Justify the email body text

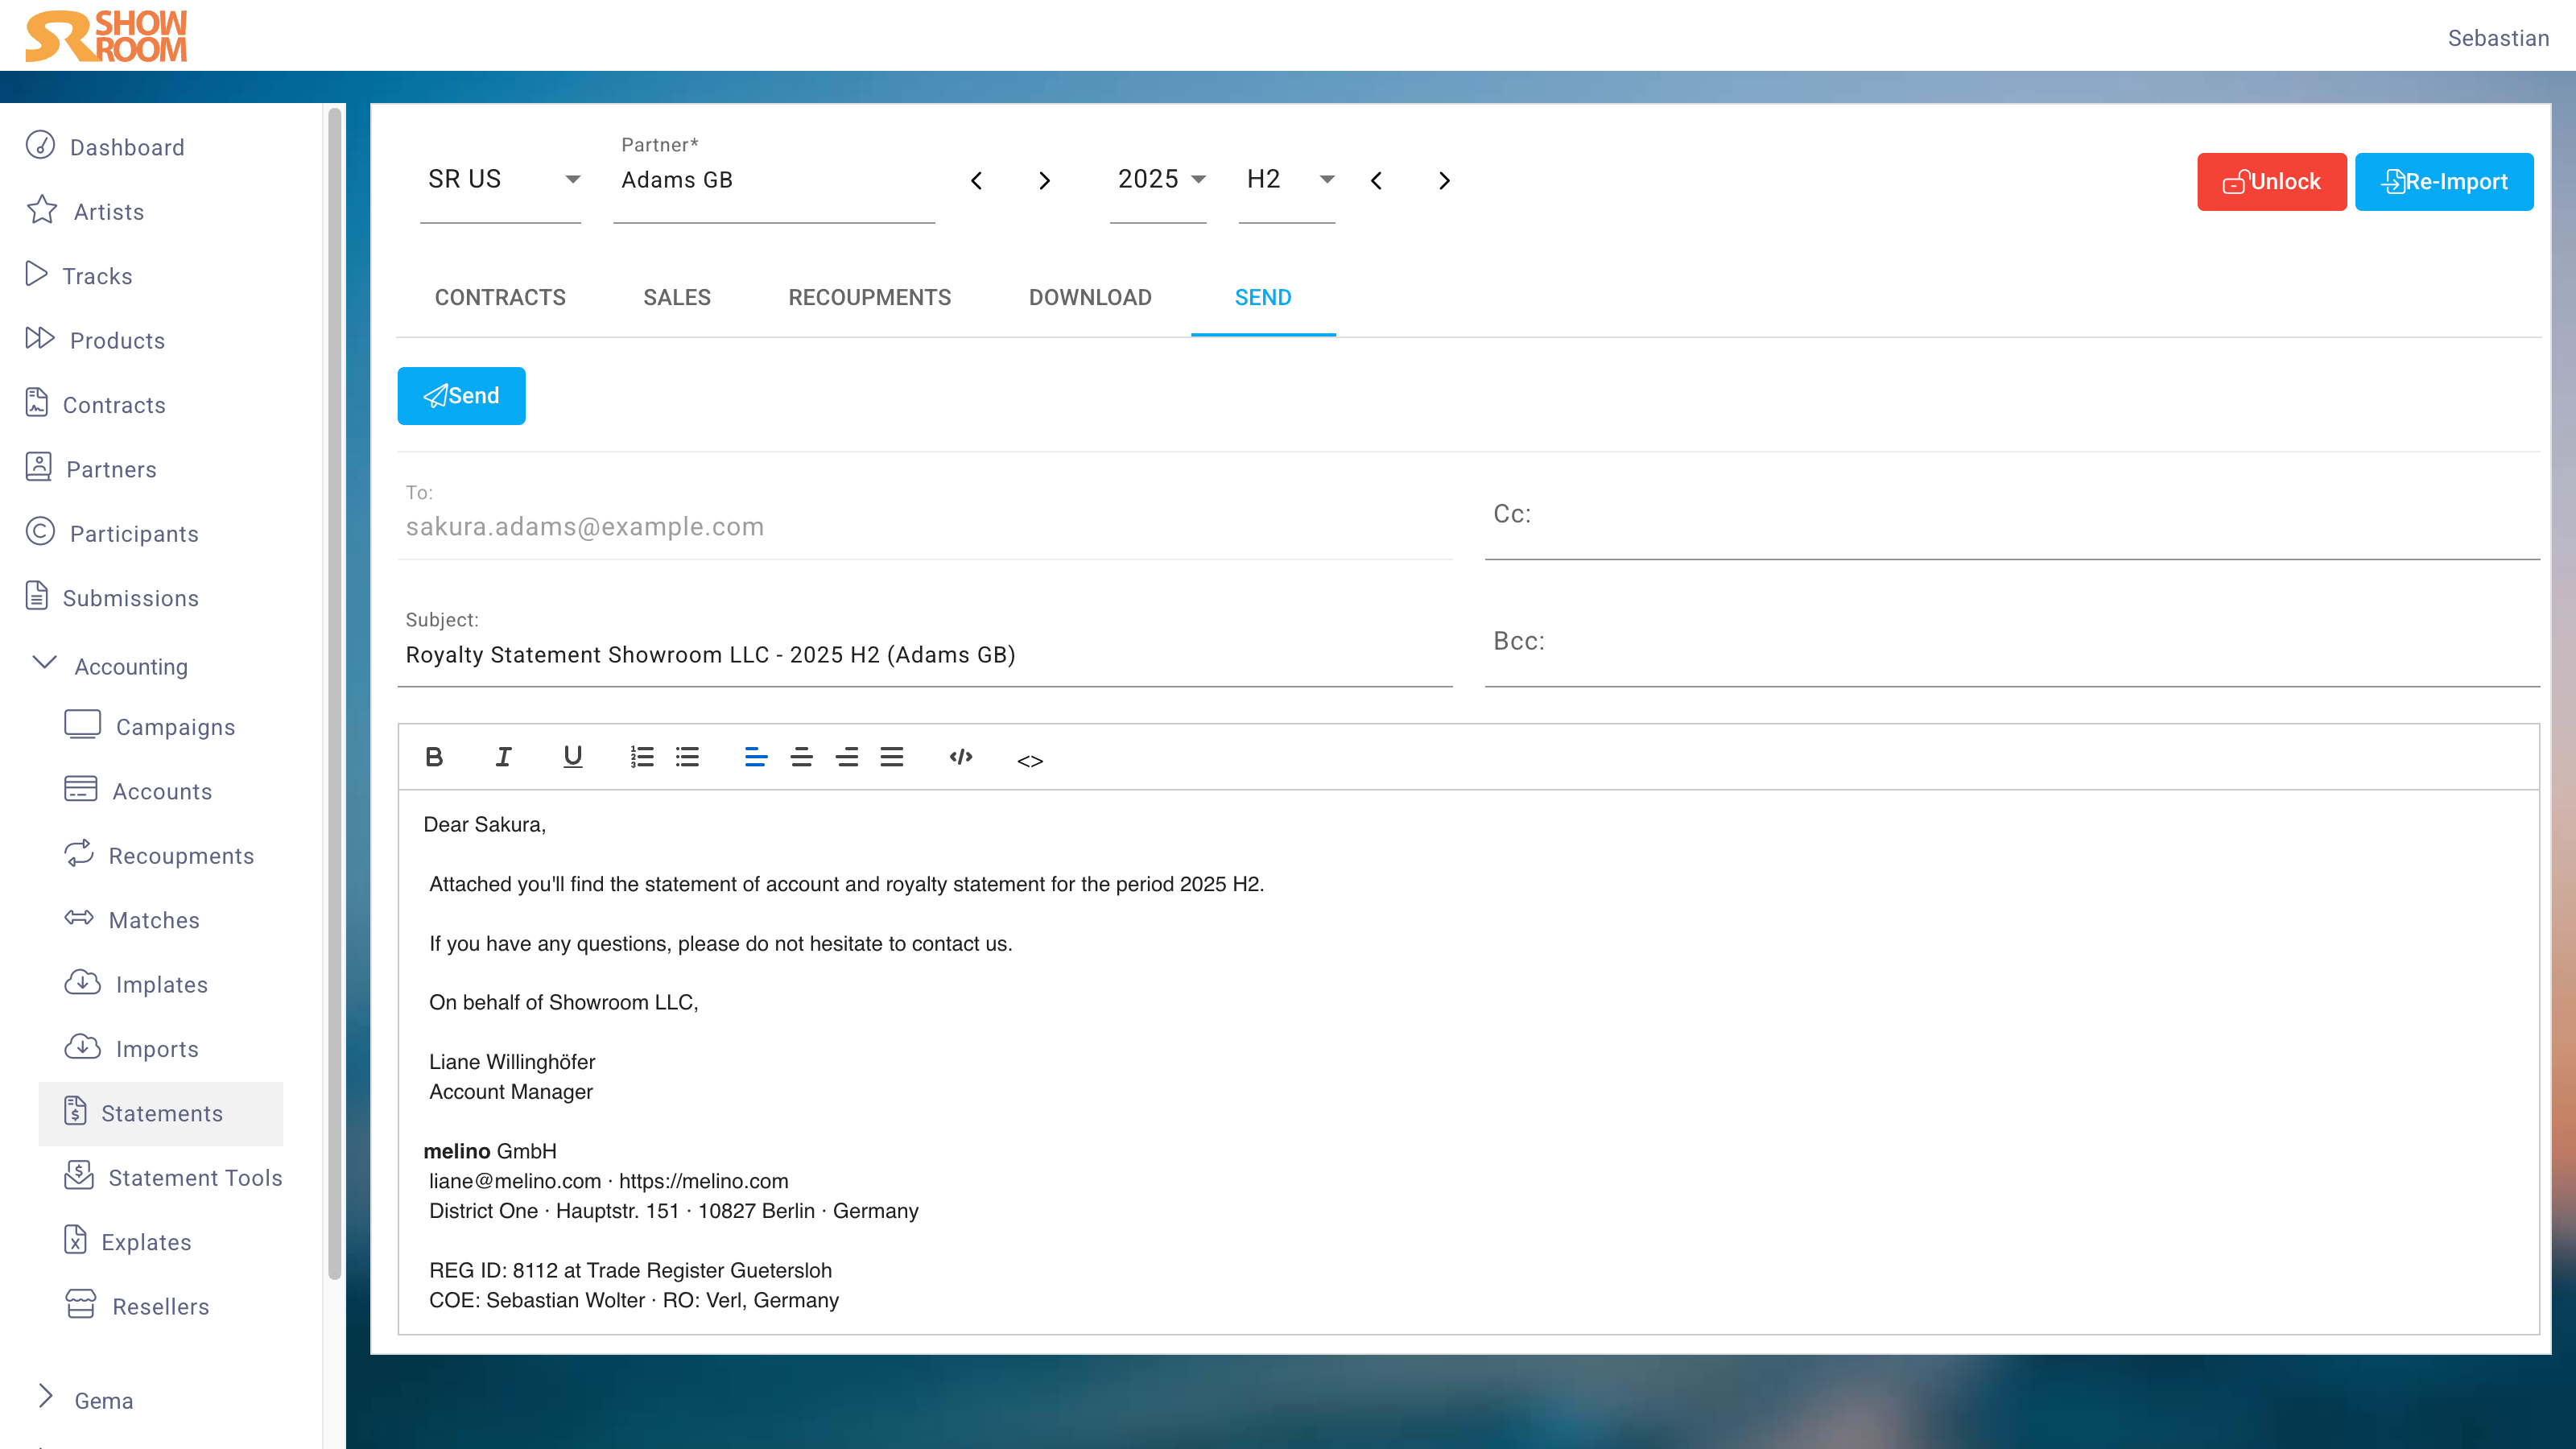(891, 757)
